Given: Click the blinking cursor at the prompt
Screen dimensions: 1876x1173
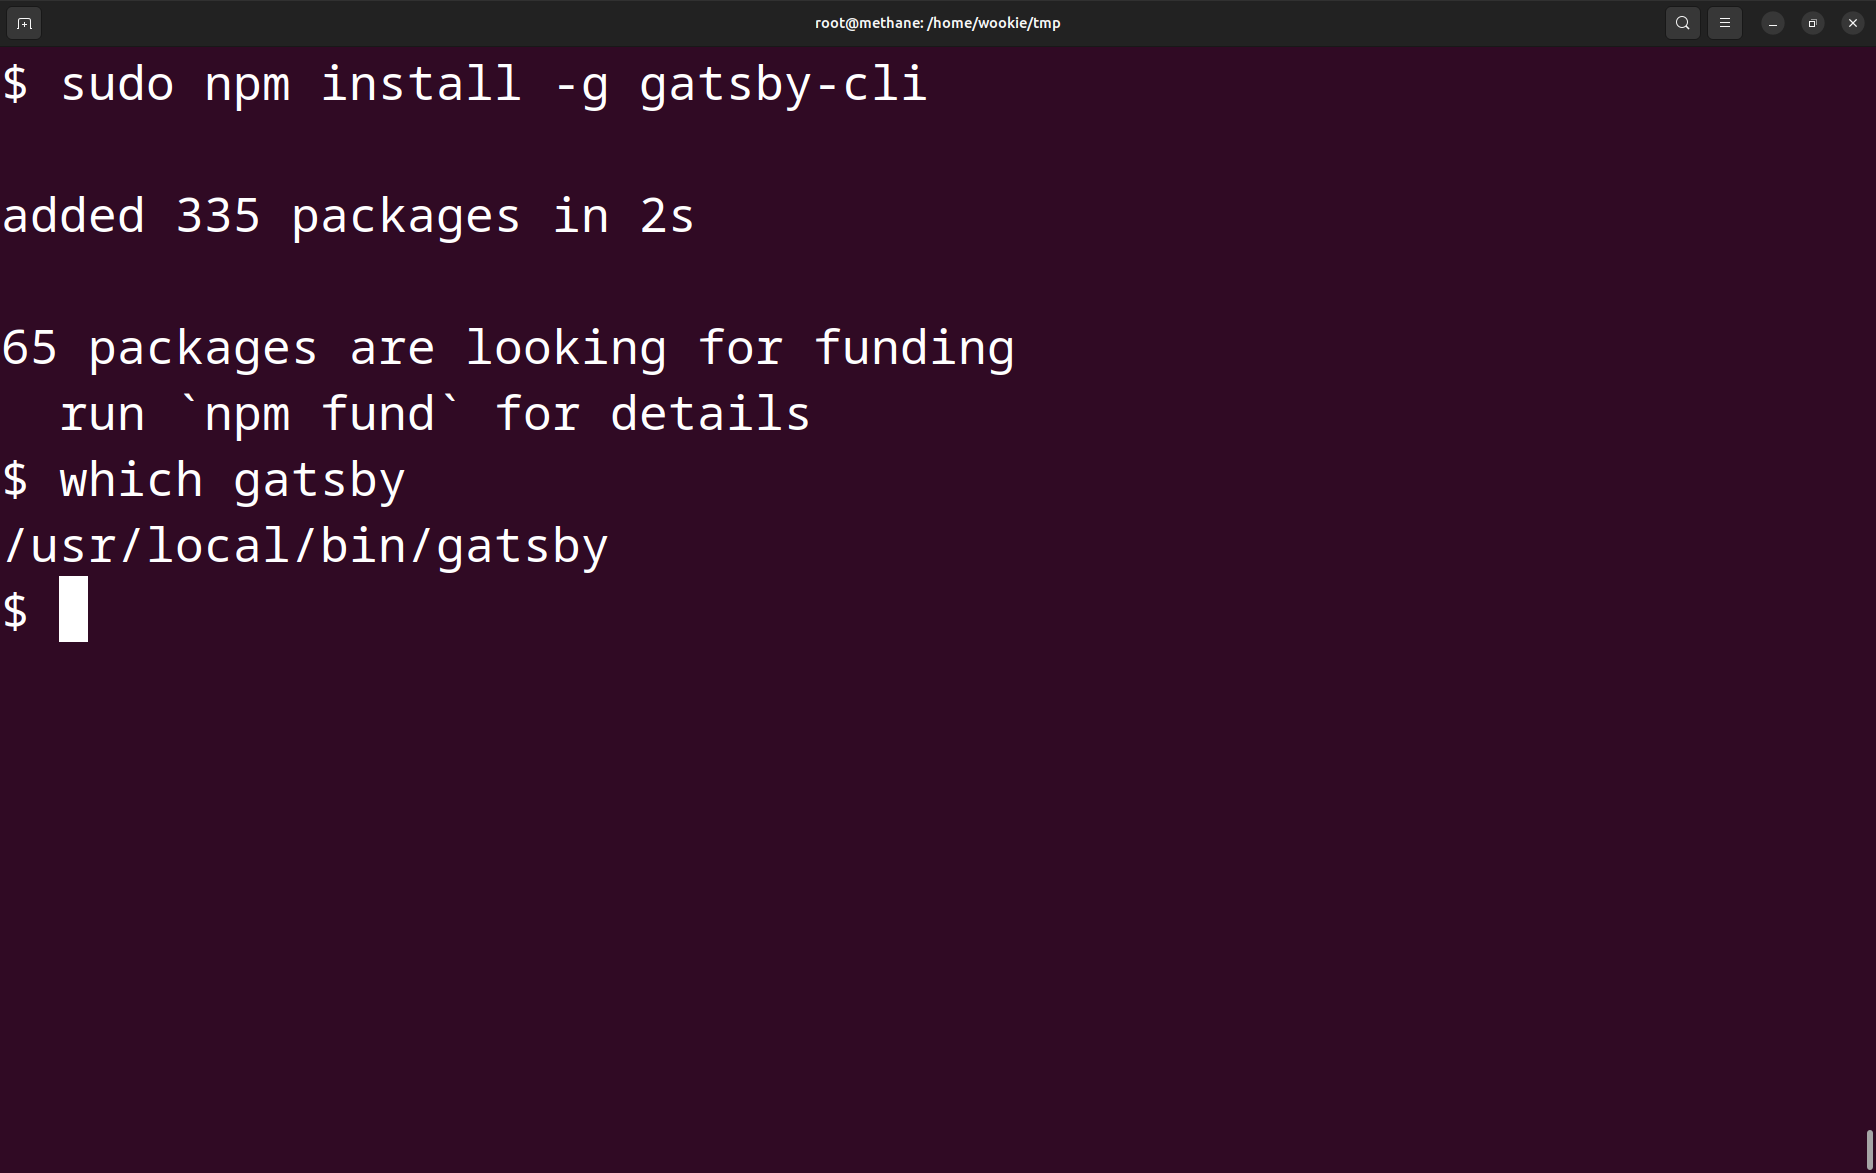Looking at the screenshot, I should pyautogui.click(x=73, y=610).
